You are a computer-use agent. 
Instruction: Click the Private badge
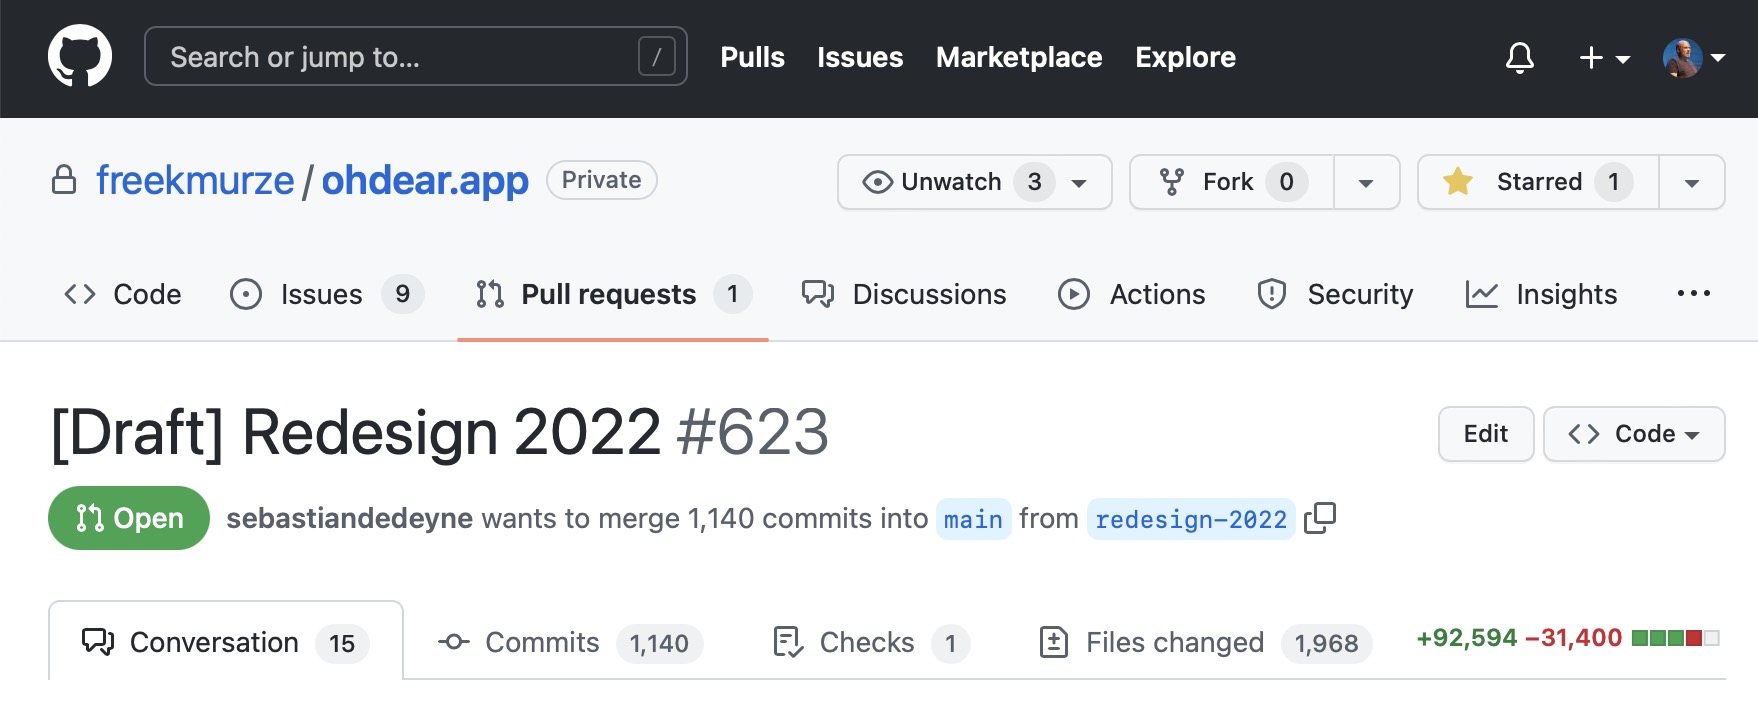tap(601, 180)
